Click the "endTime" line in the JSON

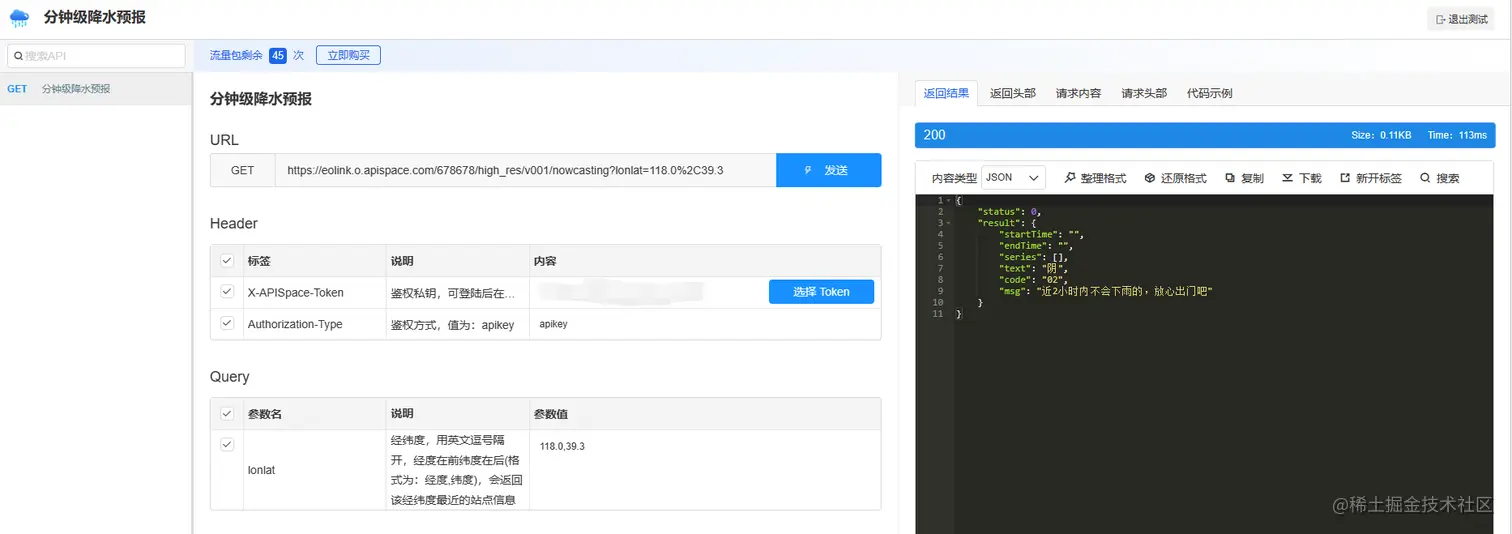[1036, 245]
